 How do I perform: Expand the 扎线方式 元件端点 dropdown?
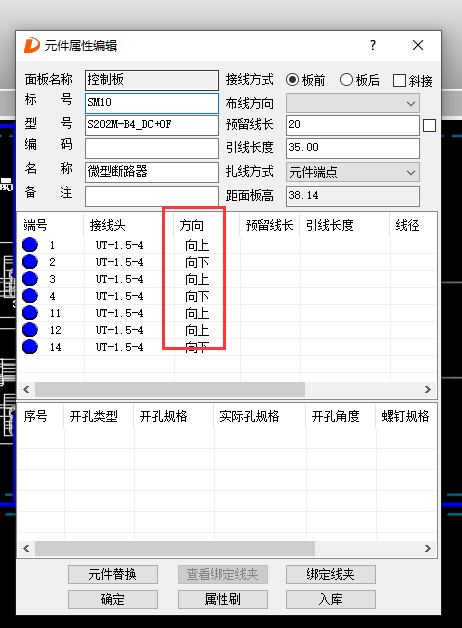pyautogui.click(x=353, y=172)
